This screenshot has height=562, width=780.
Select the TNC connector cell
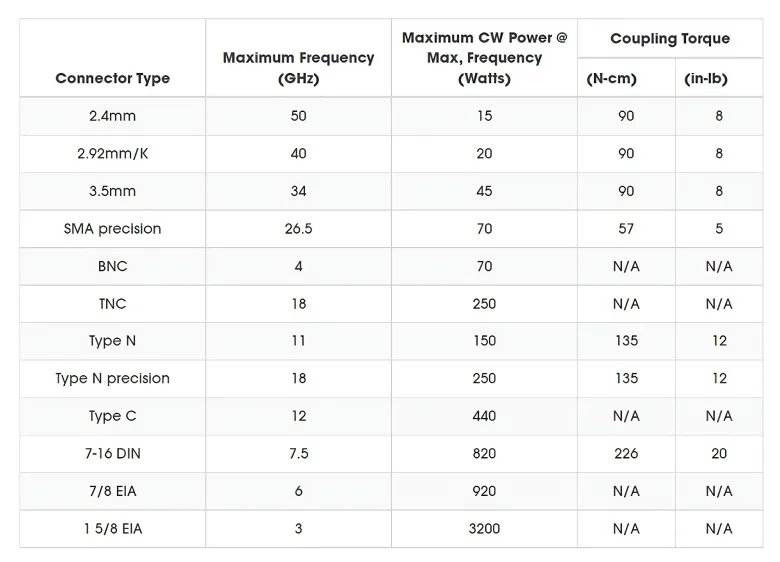112,304
